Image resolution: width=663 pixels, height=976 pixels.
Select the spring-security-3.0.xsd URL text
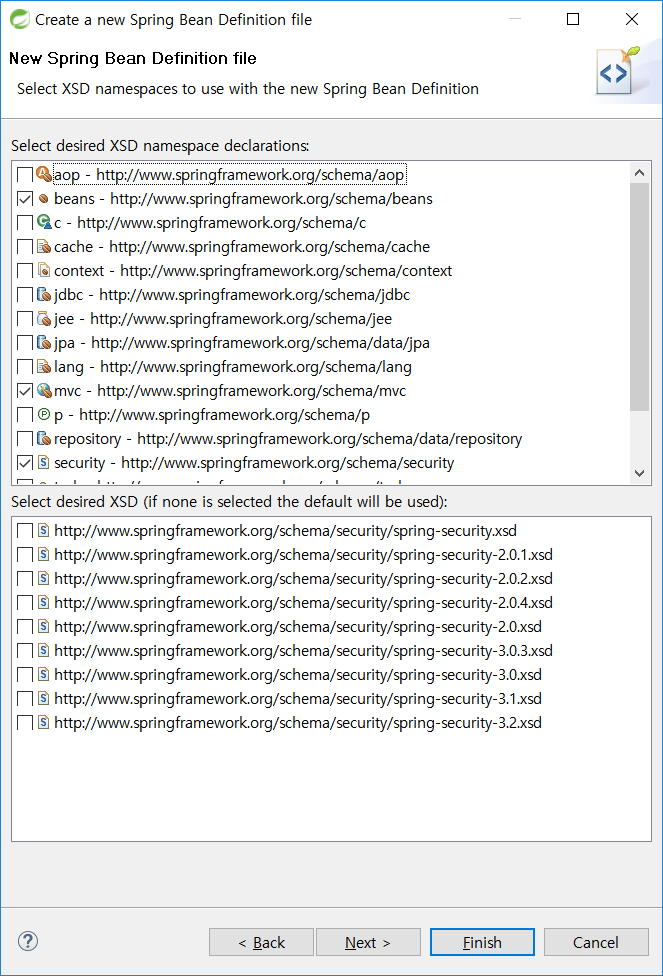click(x=298, y=675)
